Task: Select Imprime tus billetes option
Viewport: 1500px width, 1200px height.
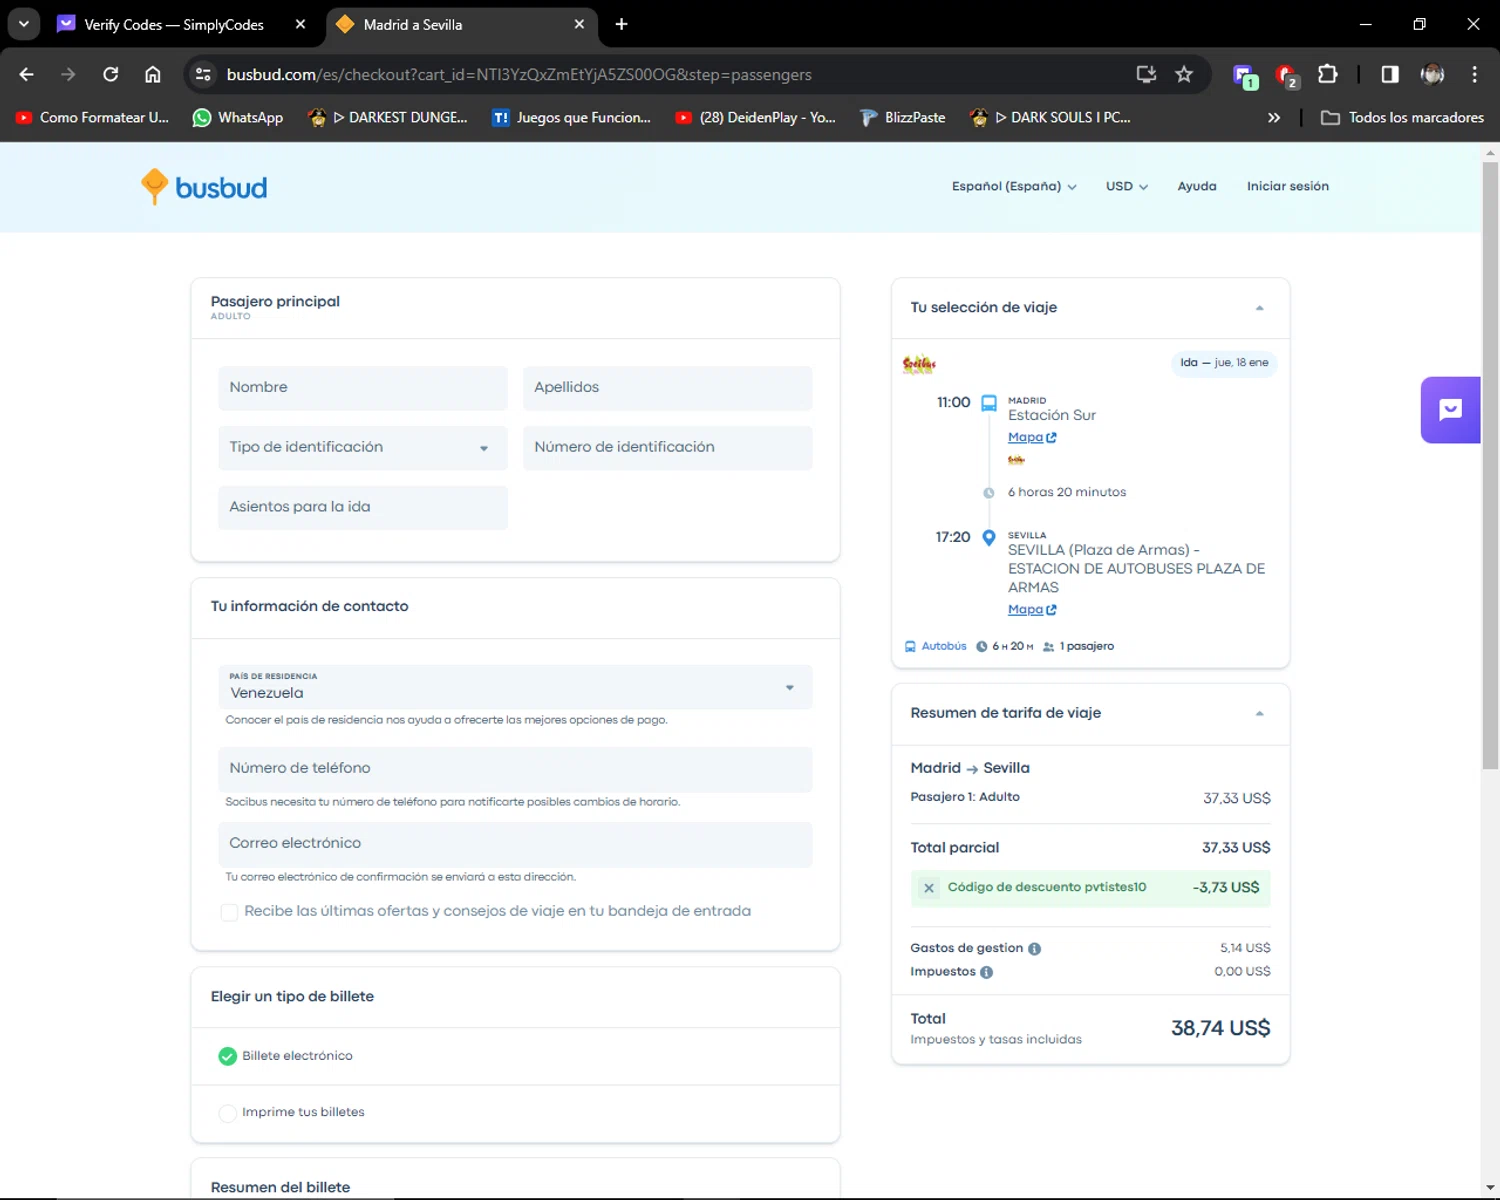Action: [228, 1113]
